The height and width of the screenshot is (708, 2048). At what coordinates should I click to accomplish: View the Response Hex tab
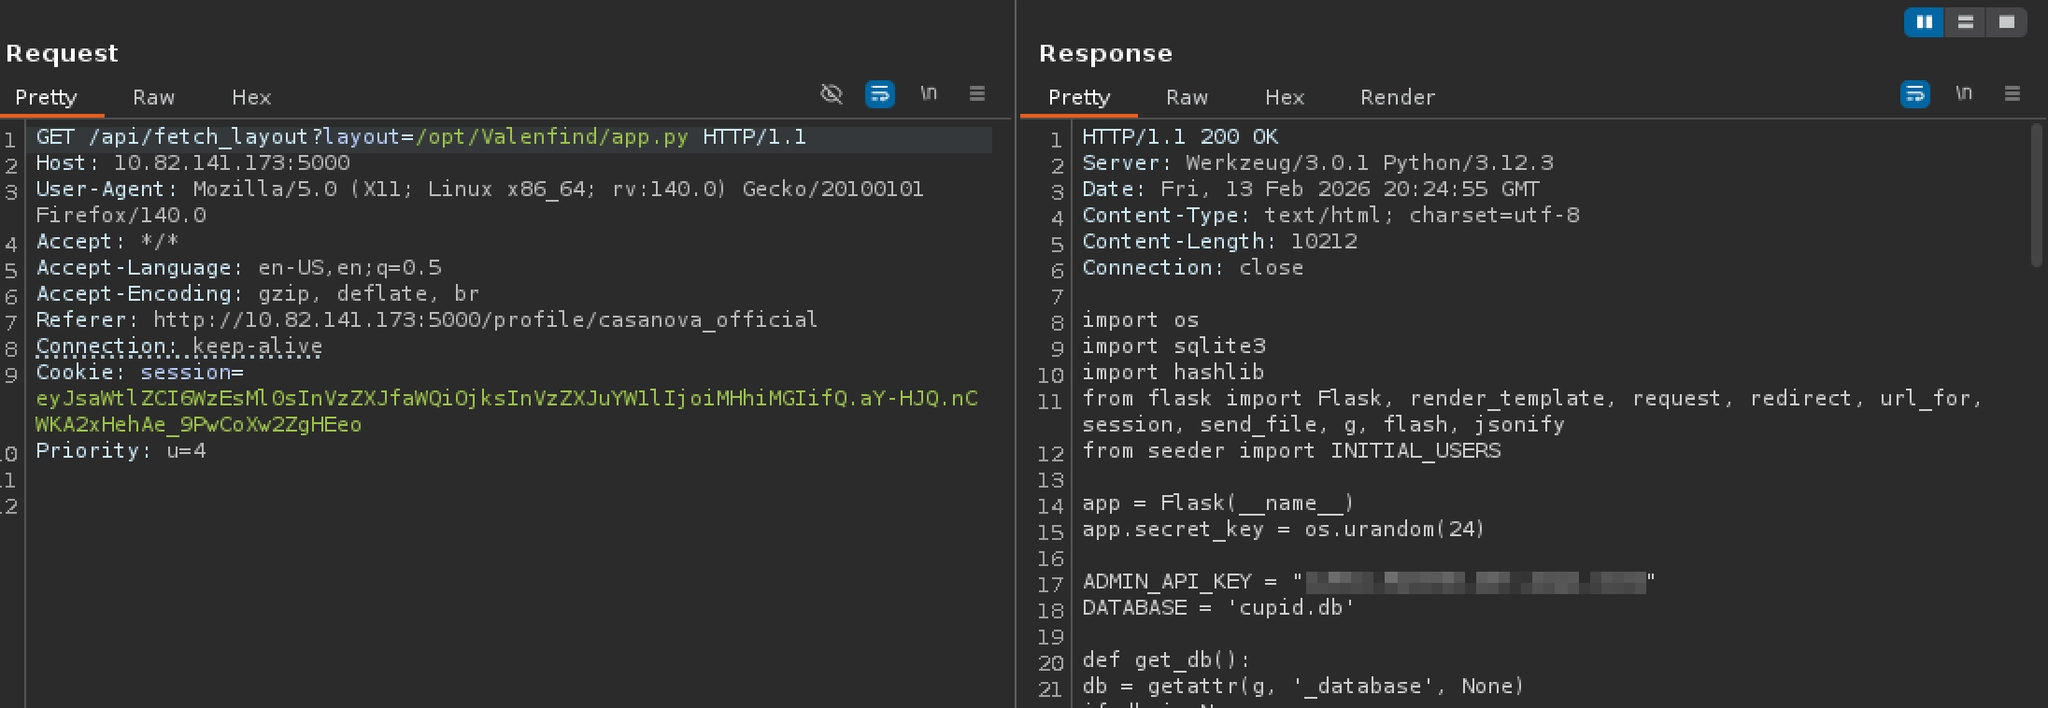point(1284,97)
